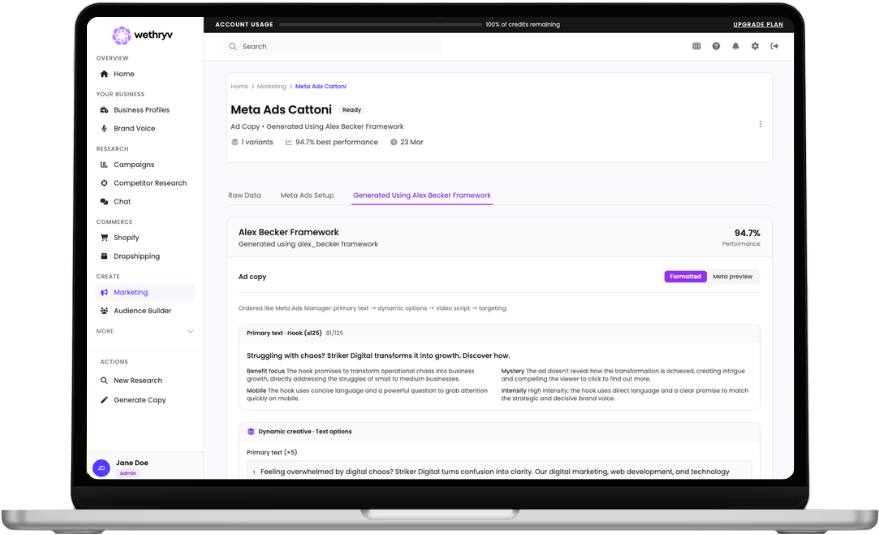Go to Marketing in breadcrumb

(x=271, y=86)
